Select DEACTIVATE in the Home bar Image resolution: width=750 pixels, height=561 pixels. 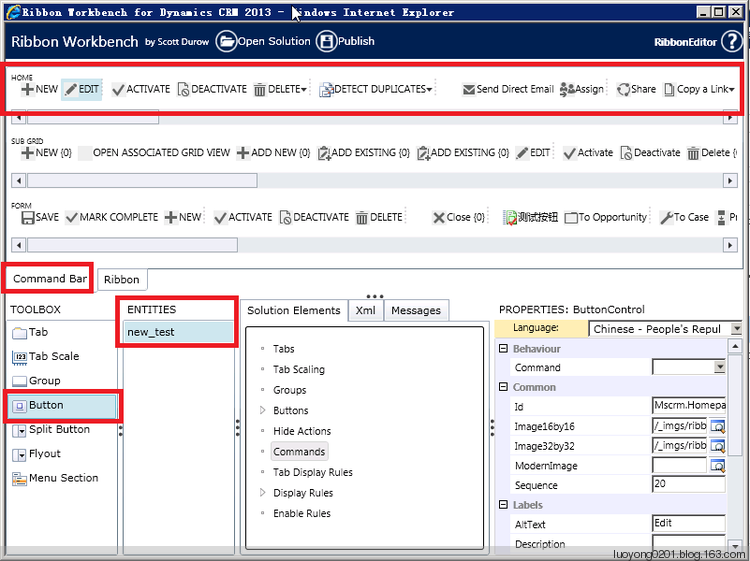[x=212, y=89]
